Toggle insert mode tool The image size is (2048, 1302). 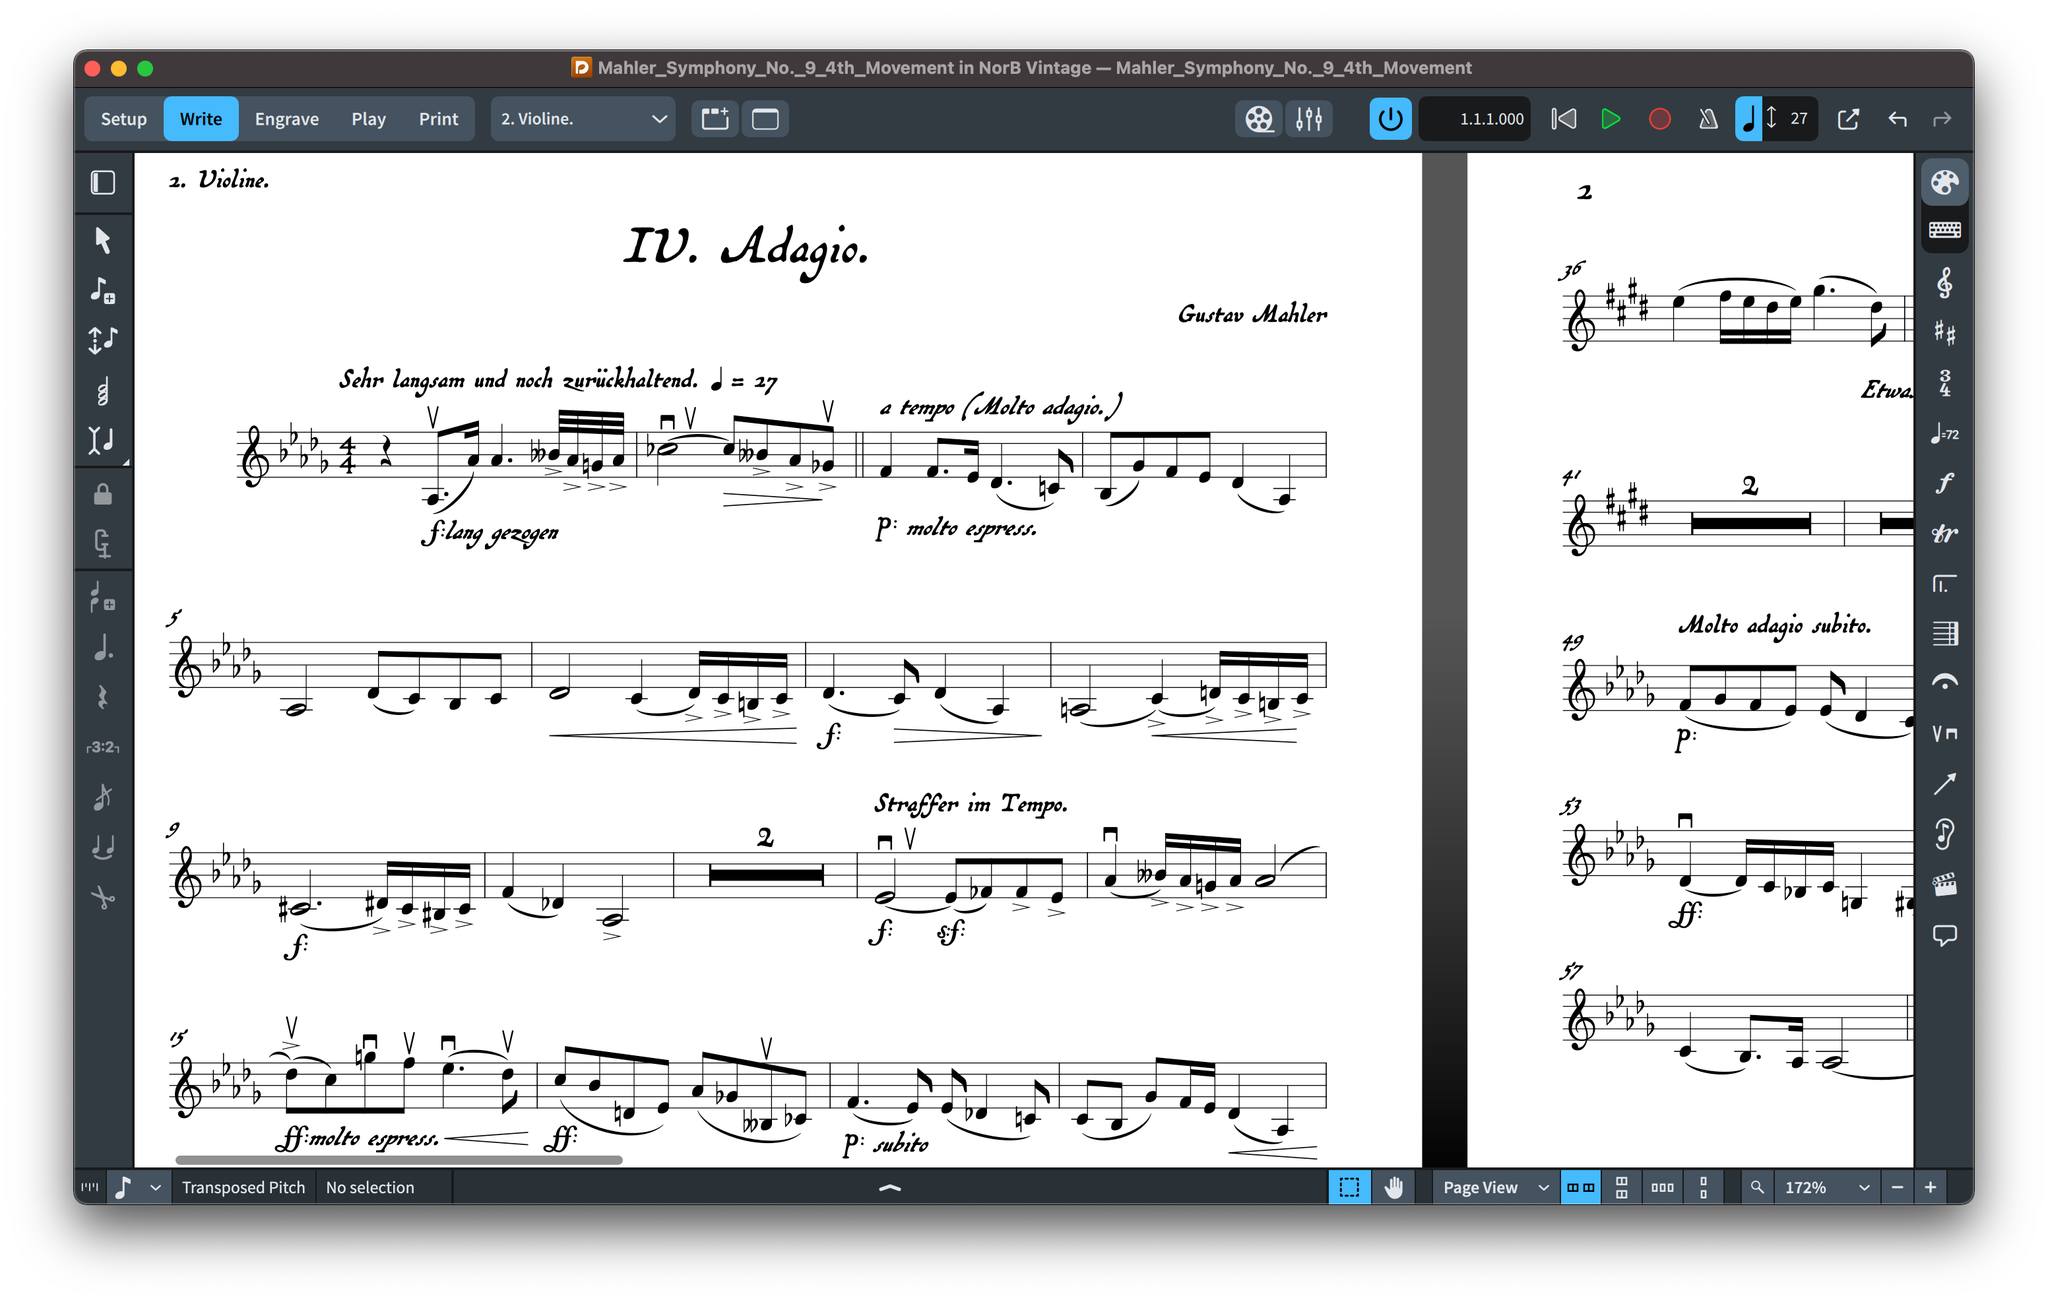click(x=103, y=440)
